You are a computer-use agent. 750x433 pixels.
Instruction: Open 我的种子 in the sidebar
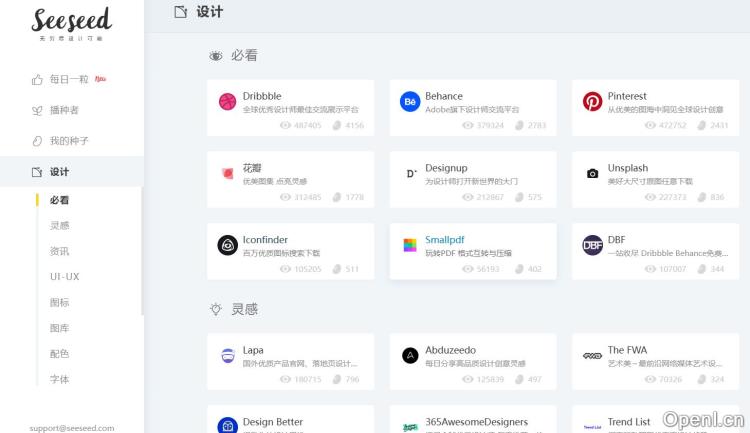point(69,141)
